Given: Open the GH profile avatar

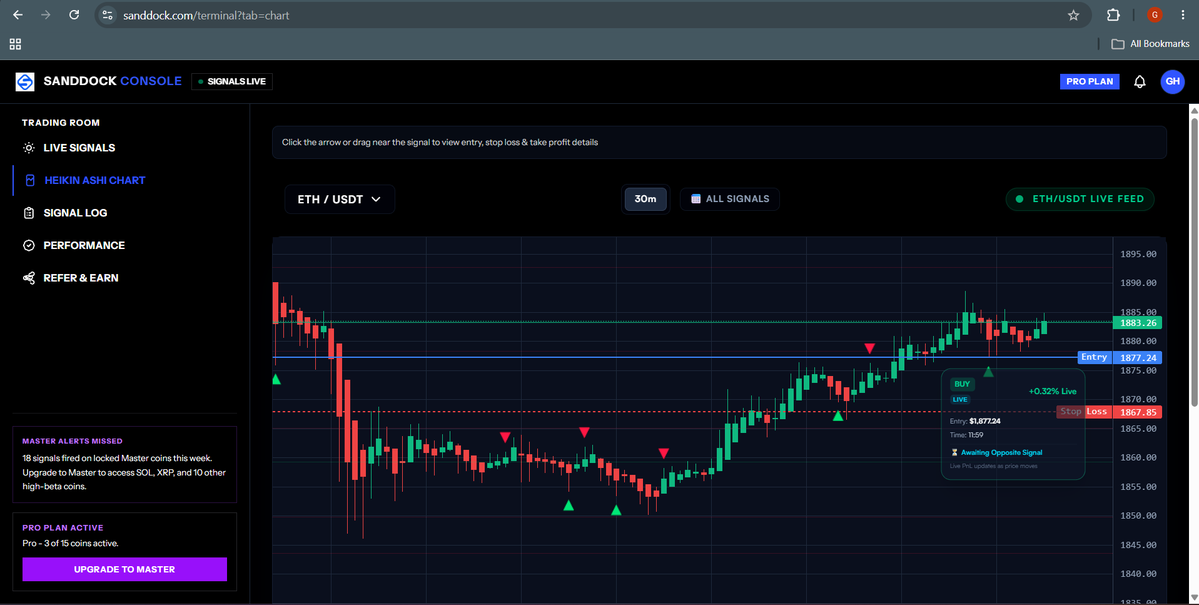Looking at the screenshot, I should click(x=1172, y=82).
